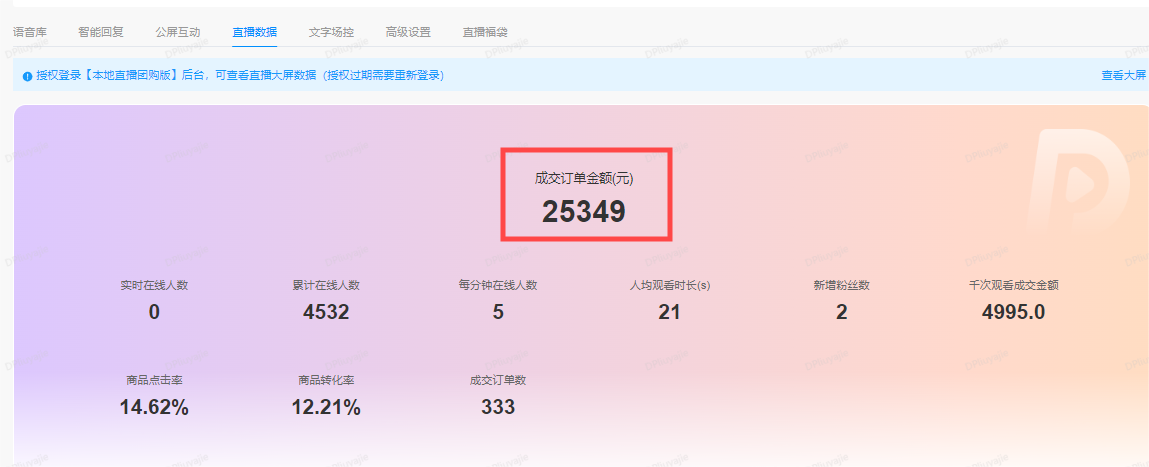The width and height of the screenshot is (1149, 467).
Task: Click the 查看大屏 link
Action: coord(1123,75)
